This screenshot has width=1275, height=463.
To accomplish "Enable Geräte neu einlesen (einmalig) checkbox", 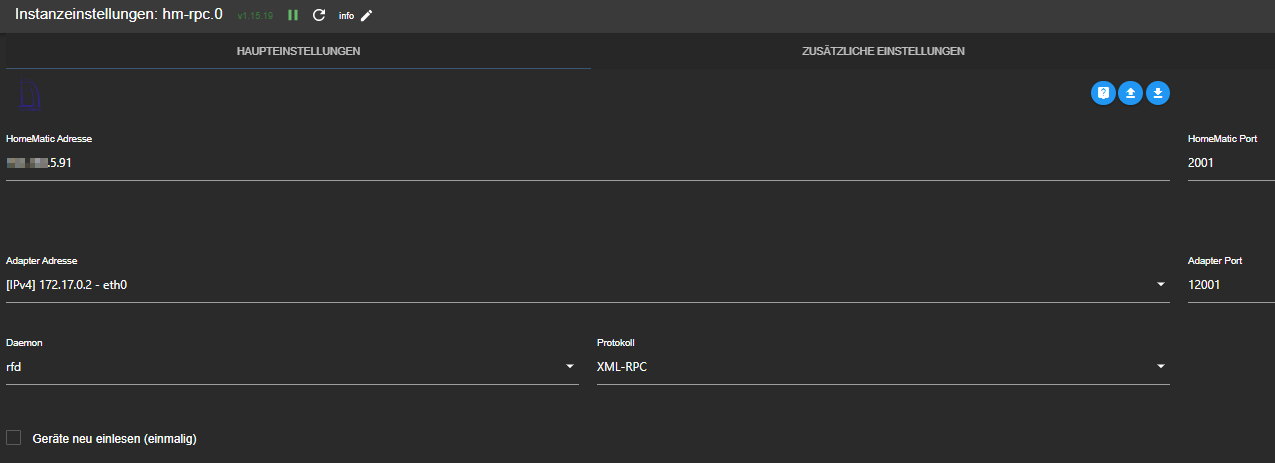I will click(14, 437).
